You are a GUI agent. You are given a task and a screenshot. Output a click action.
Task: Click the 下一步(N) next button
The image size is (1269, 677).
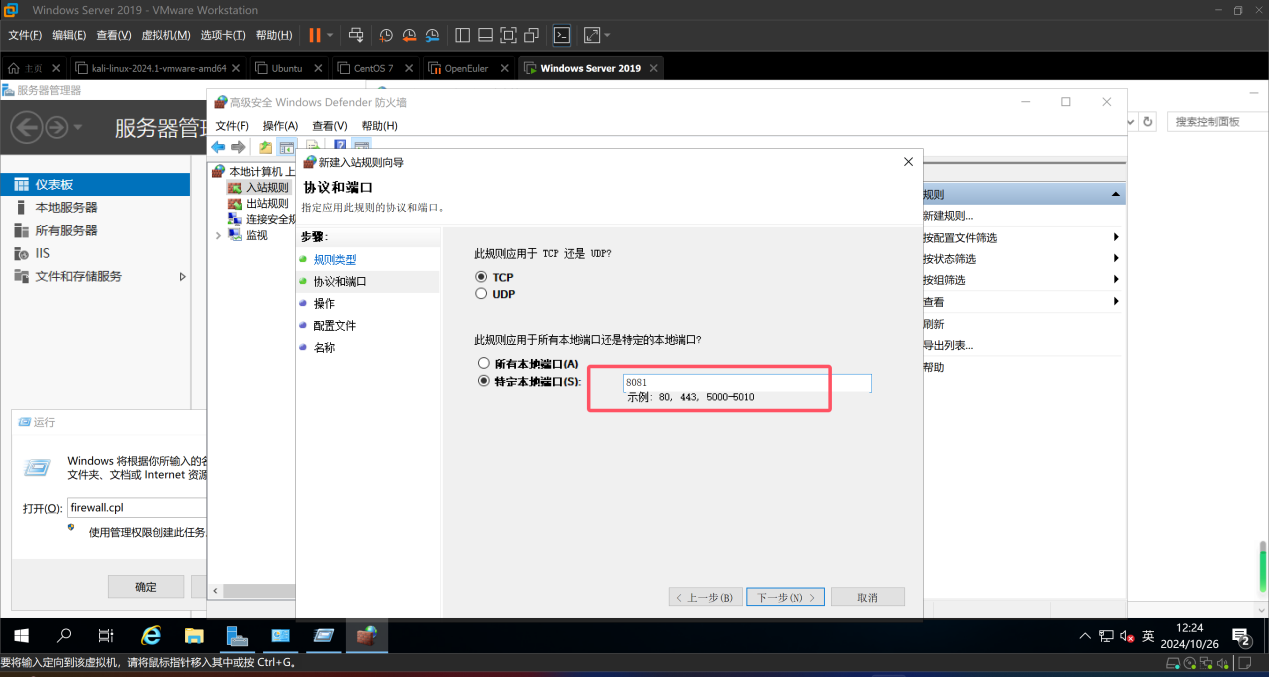point(785,597)
